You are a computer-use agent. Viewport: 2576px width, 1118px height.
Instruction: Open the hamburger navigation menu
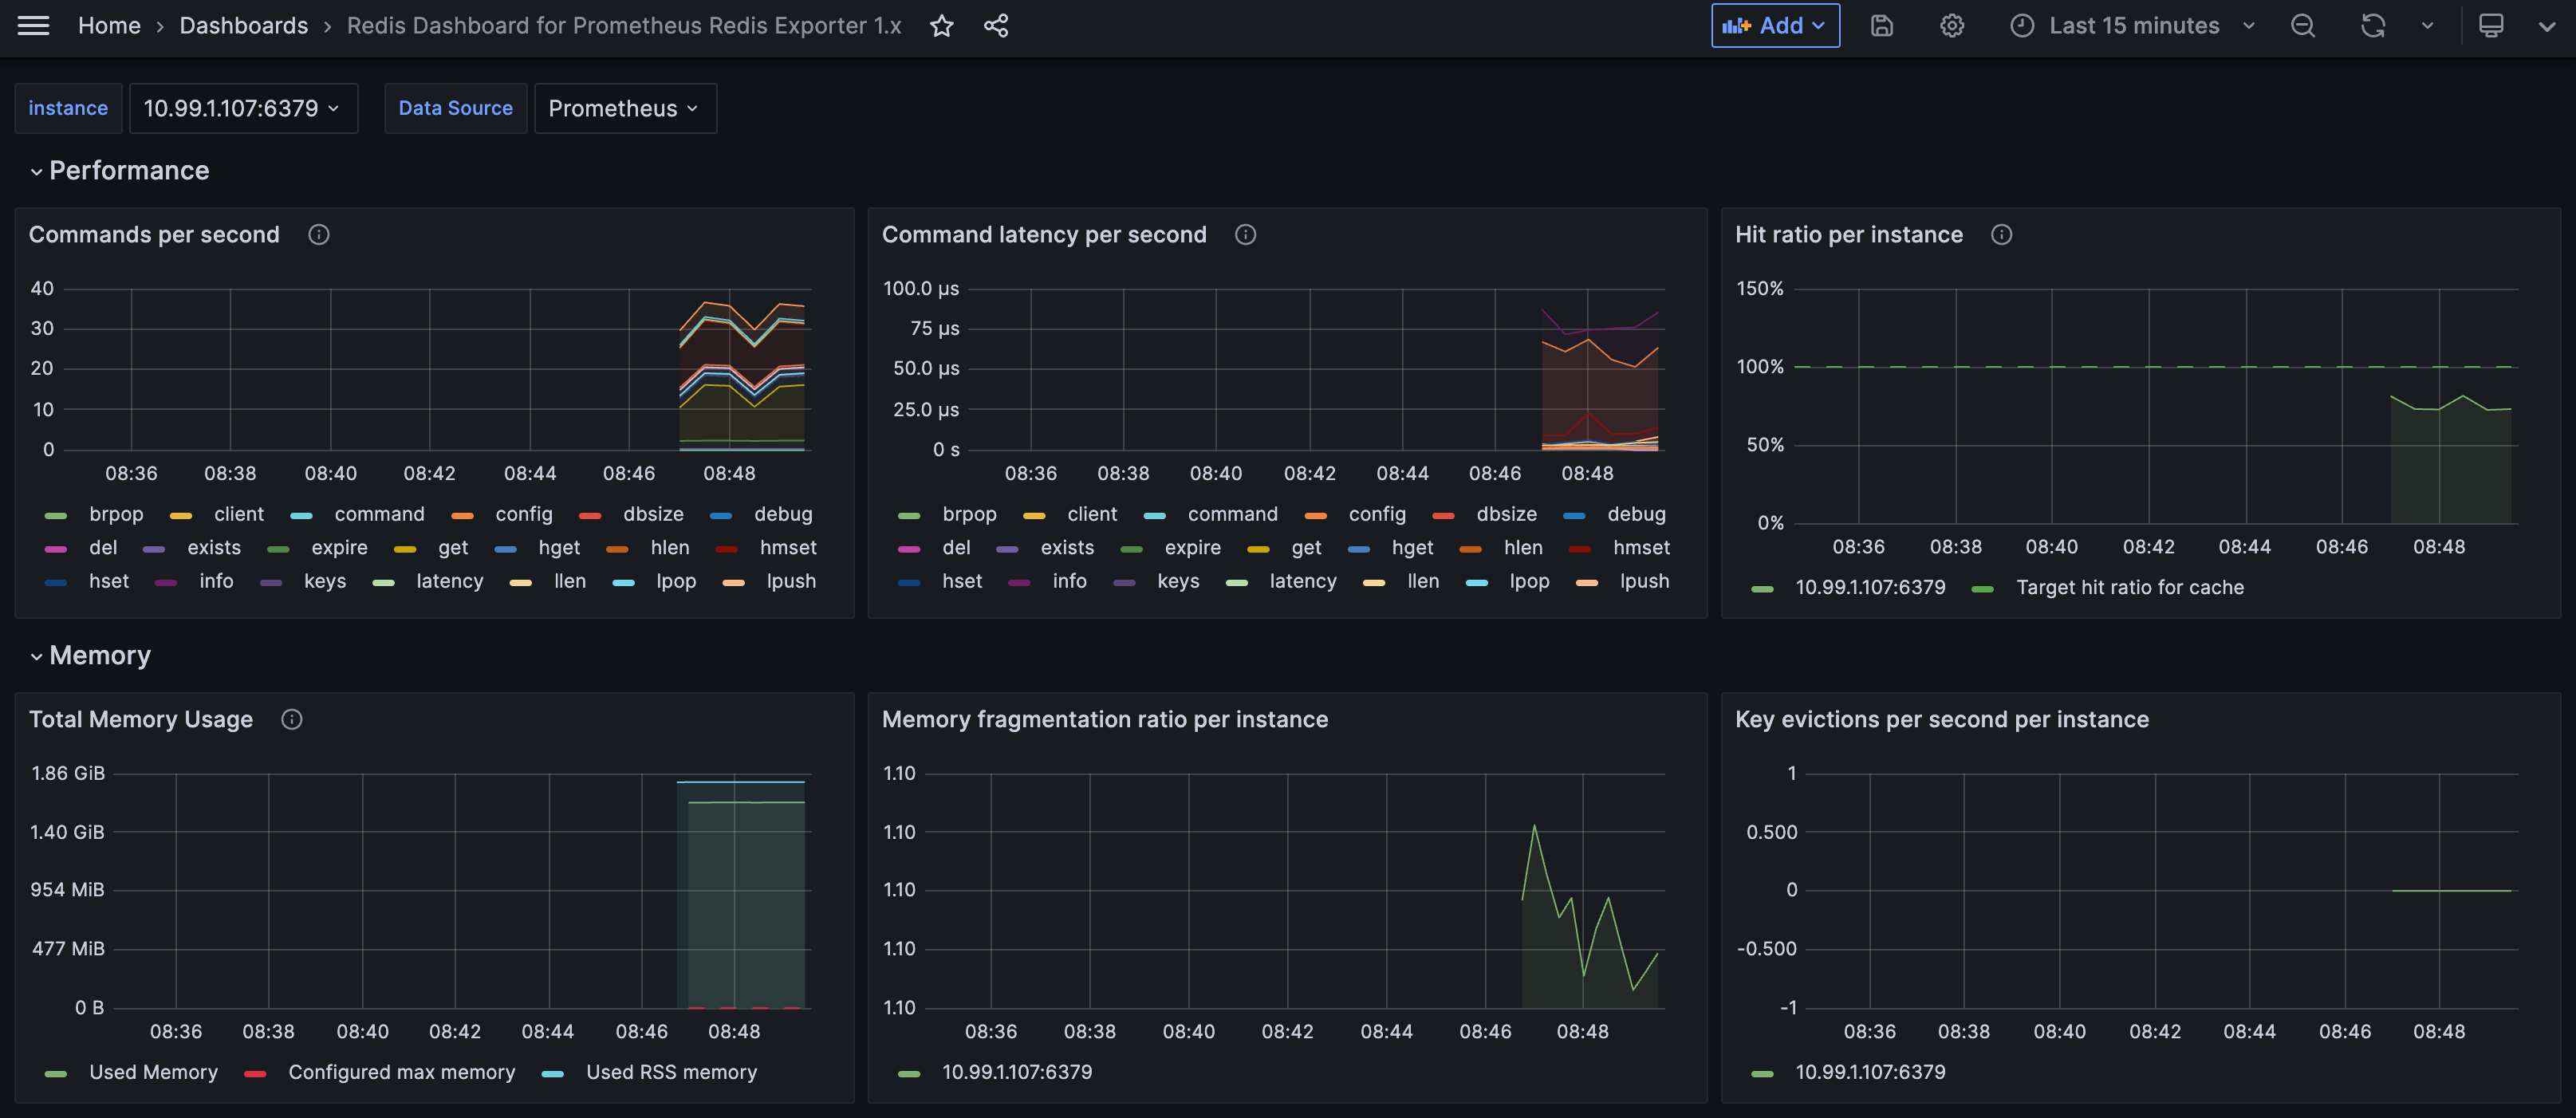[33, 26]
